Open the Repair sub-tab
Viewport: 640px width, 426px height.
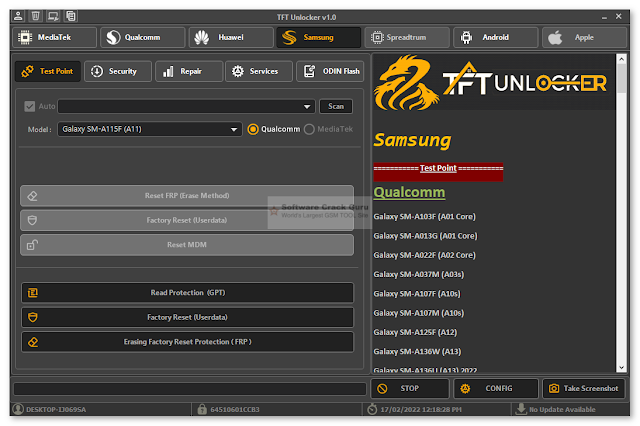[x=189, y=71]
